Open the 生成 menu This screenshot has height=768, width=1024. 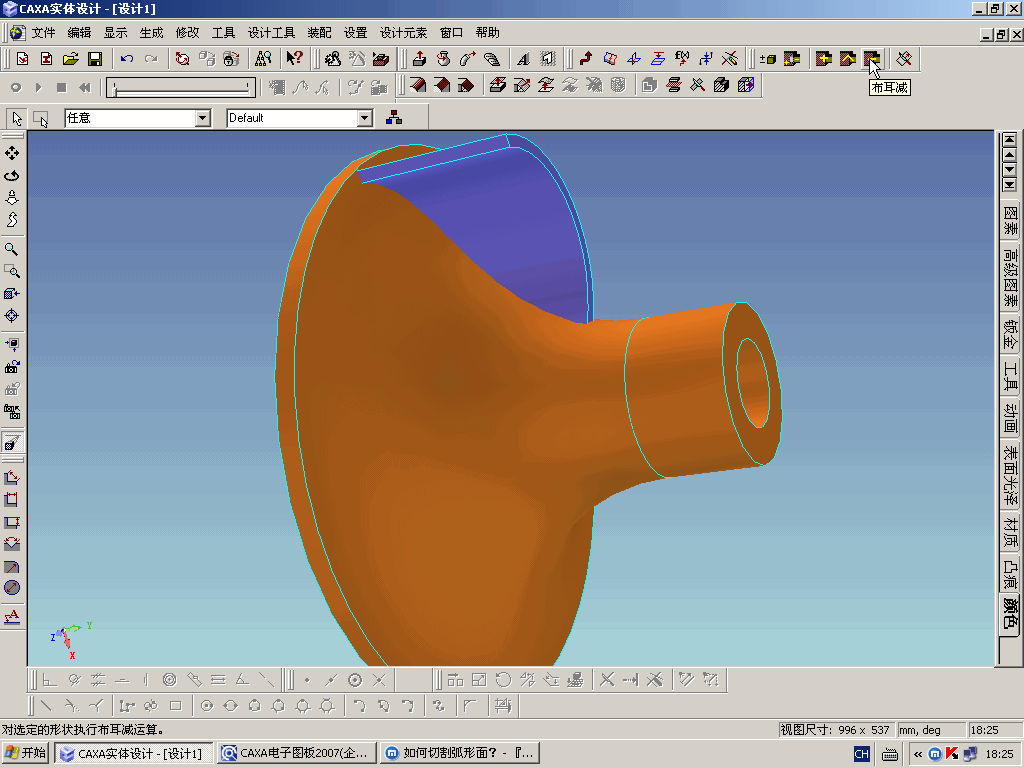[152, 33]
